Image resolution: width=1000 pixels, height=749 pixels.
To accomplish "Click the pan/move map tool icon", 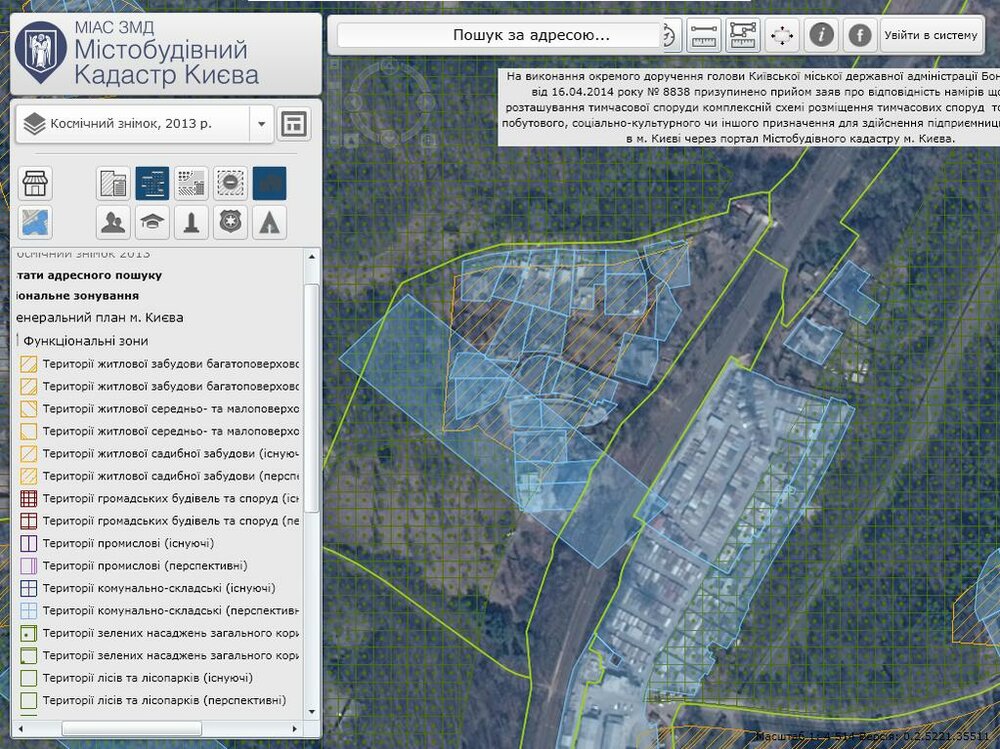I will pyautogui.click(x=782, y=36).
